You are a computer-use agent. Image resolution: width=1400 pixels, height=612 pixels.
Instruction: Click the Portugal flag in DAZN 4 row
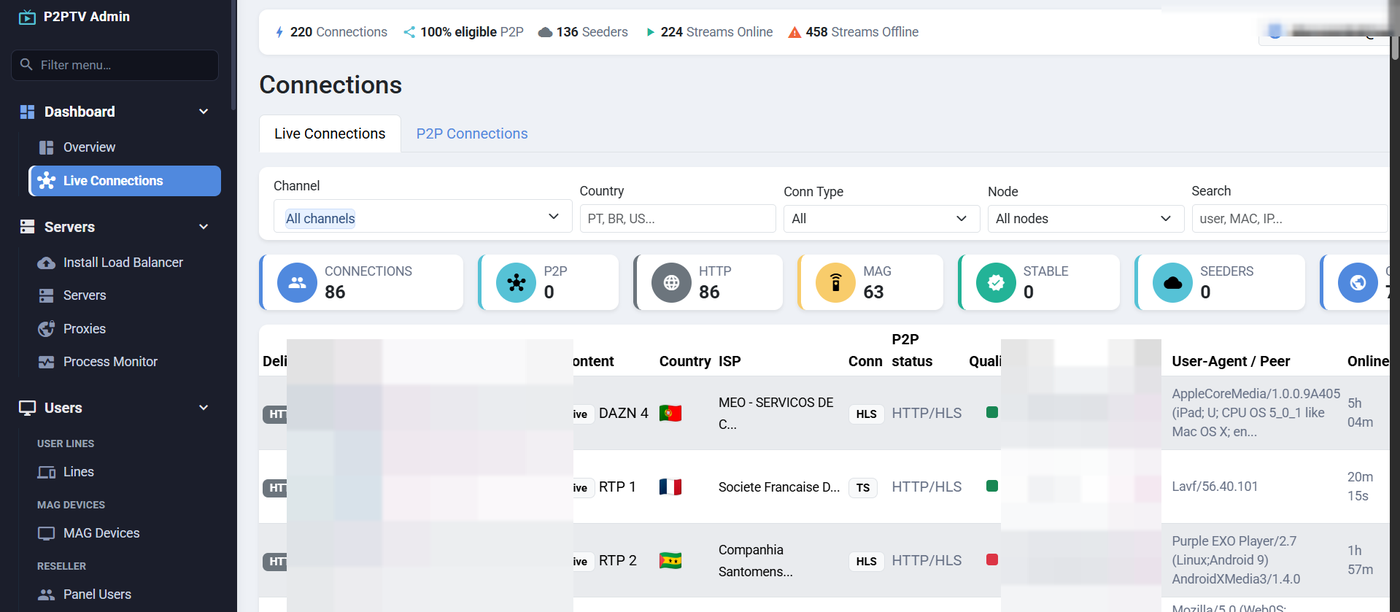670,413
